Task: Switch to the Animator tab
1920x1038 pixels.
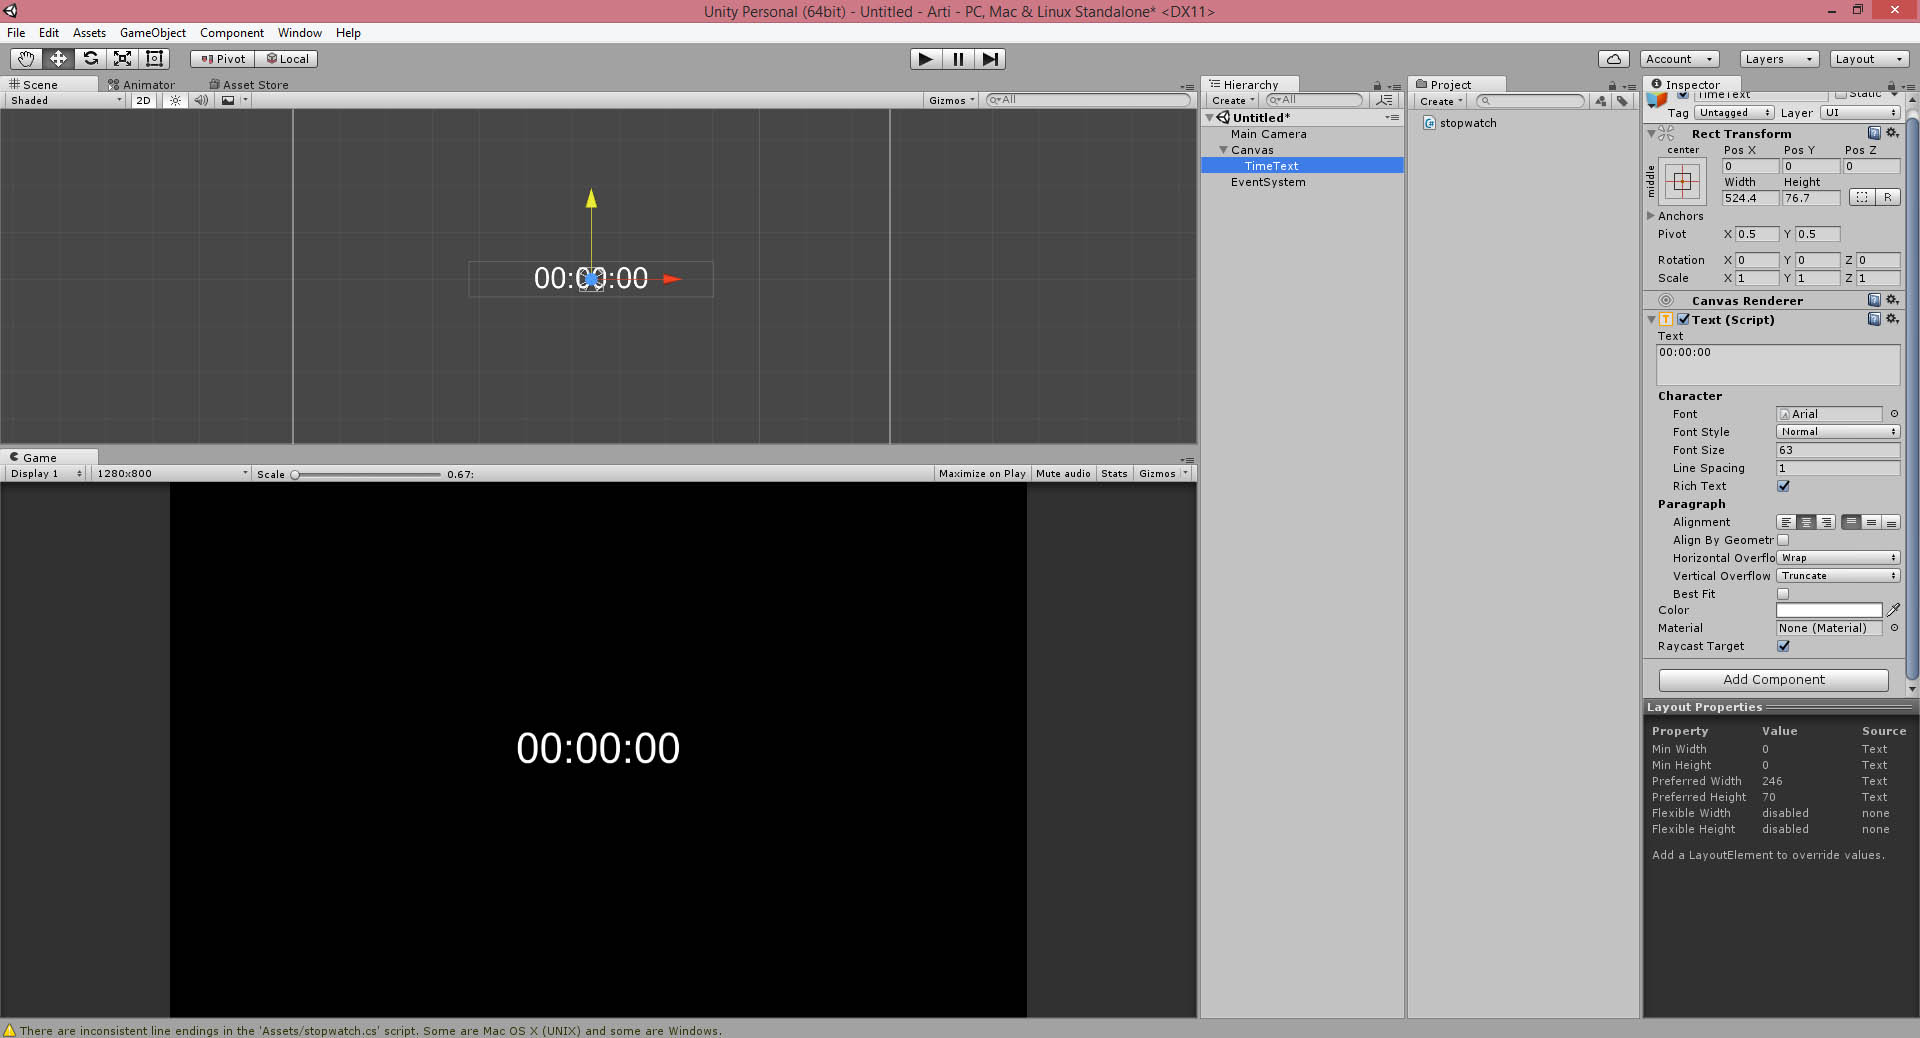Action: (x=141, y=85)
